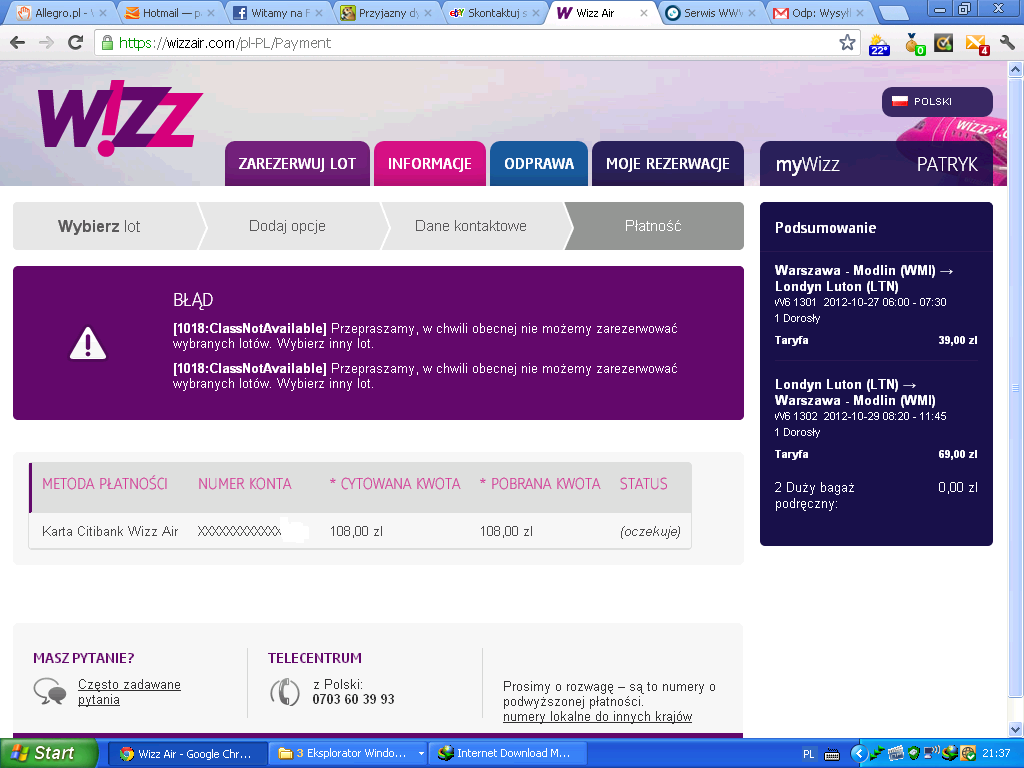
Task: Click the browser forward arrow
Action: point(46,43)
